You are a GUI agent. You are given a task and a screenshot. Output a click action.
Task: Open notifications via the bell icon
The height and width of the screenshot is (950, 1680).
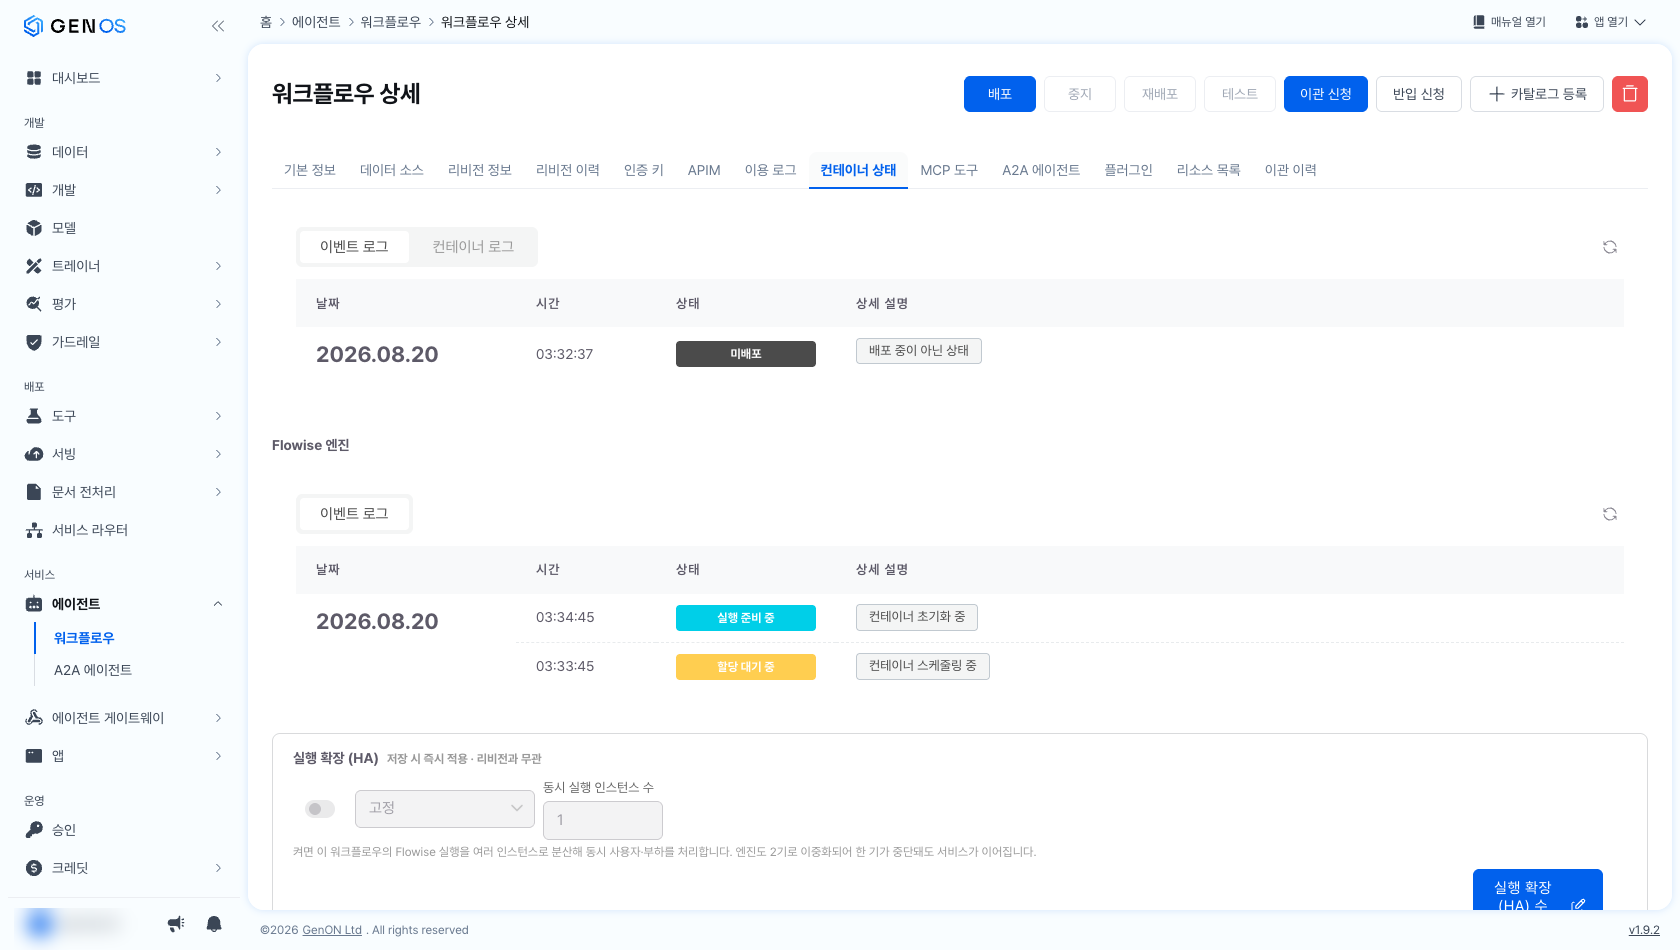pos(213,924)
